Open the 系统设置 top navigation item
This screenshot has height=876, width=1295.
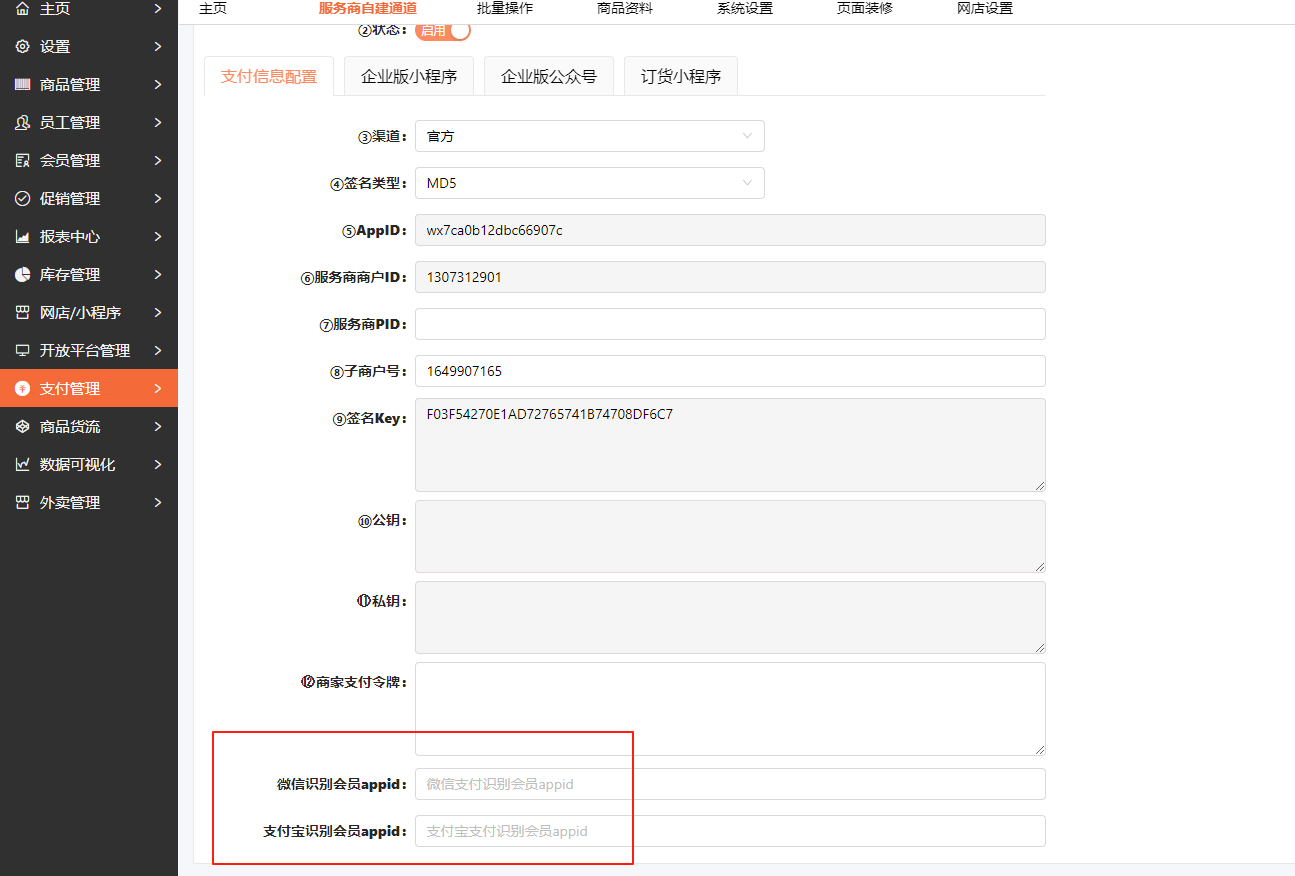[x=745, y=8]
